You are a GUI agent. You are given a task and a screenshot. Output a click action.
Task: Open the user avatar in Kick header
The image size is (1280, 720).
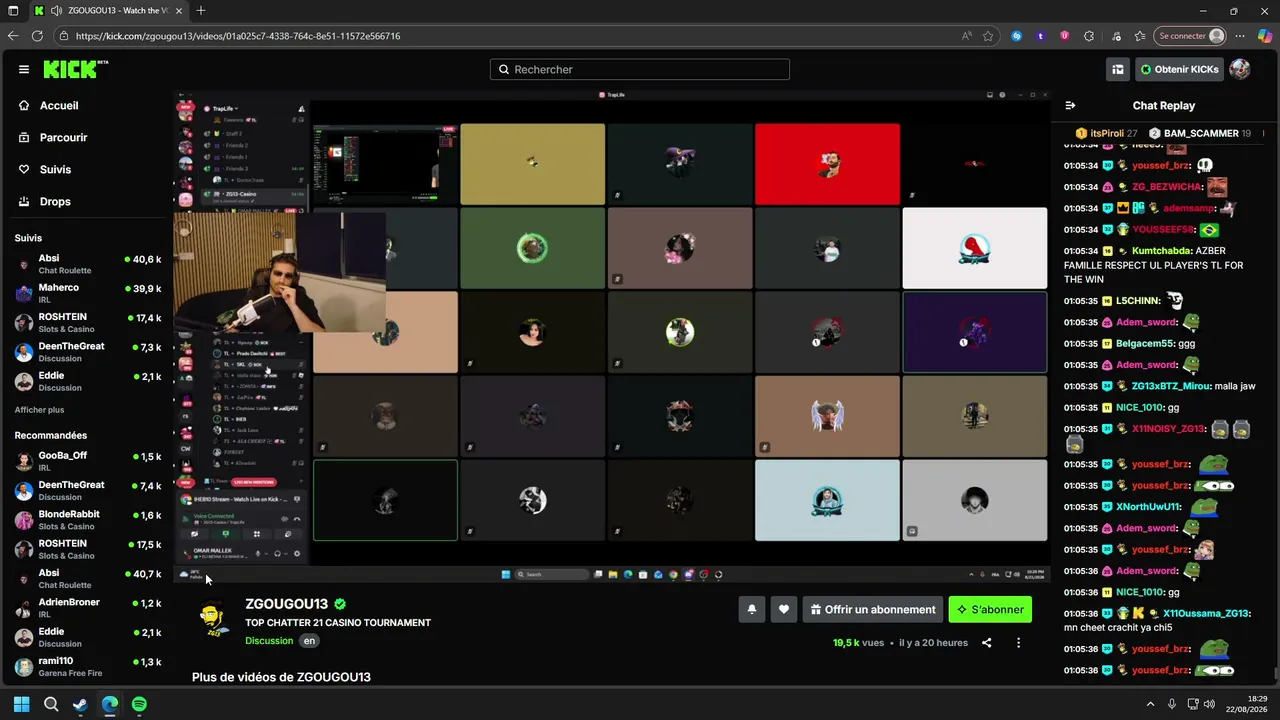[x=1240, y=69]
